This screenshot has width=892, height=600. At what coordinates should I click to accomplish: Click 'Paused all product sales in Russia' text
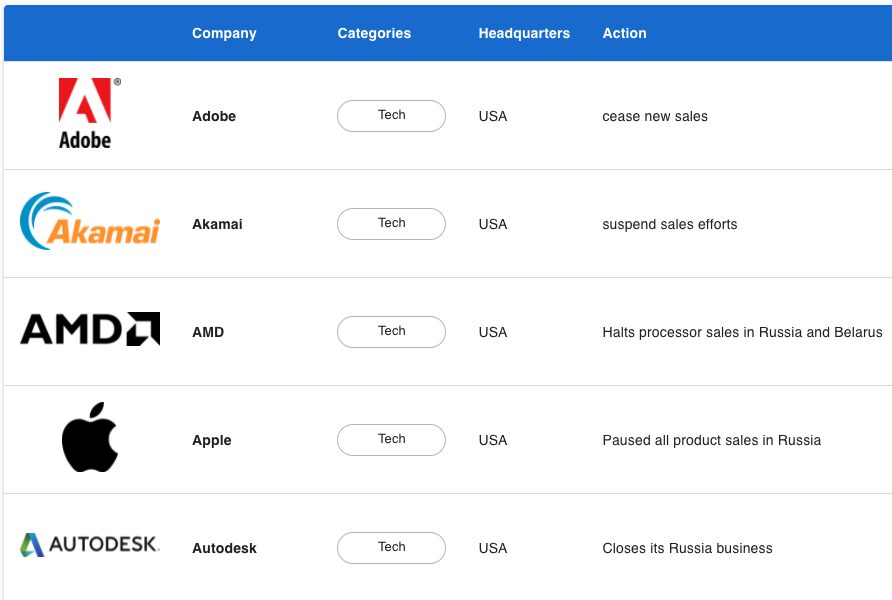(x=712, y=440)
